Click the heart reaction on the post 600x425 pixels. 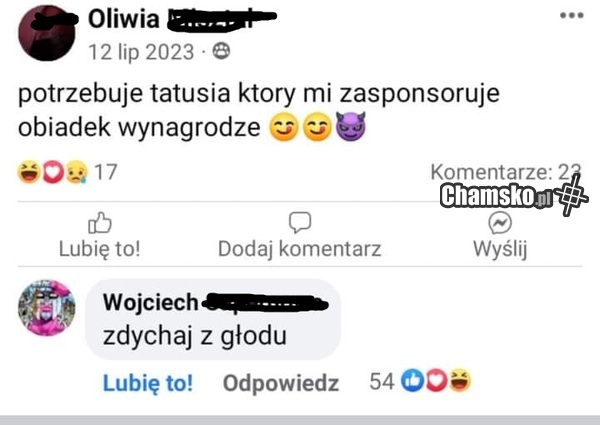[x=53, y=172]
